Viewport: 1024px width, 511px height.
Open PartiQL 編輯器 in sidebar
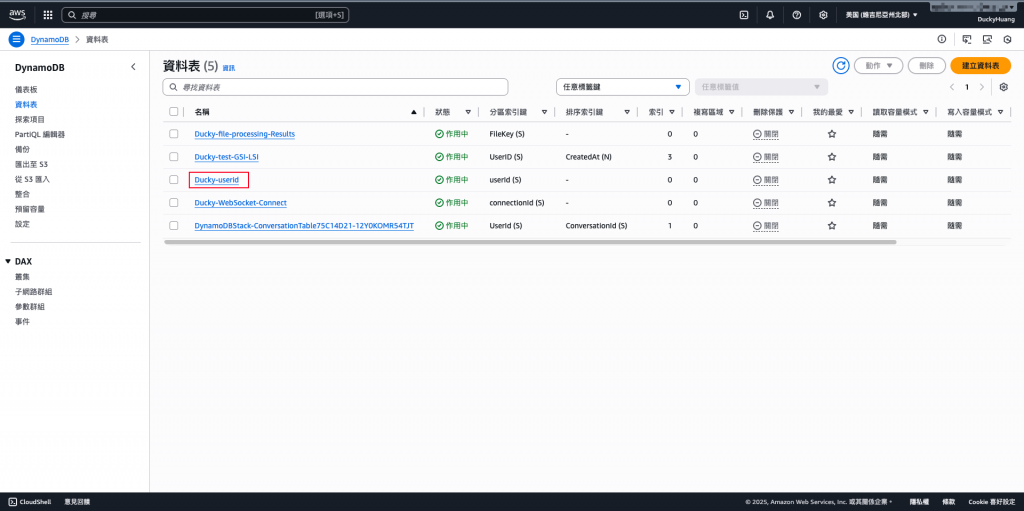click(40, 135)
